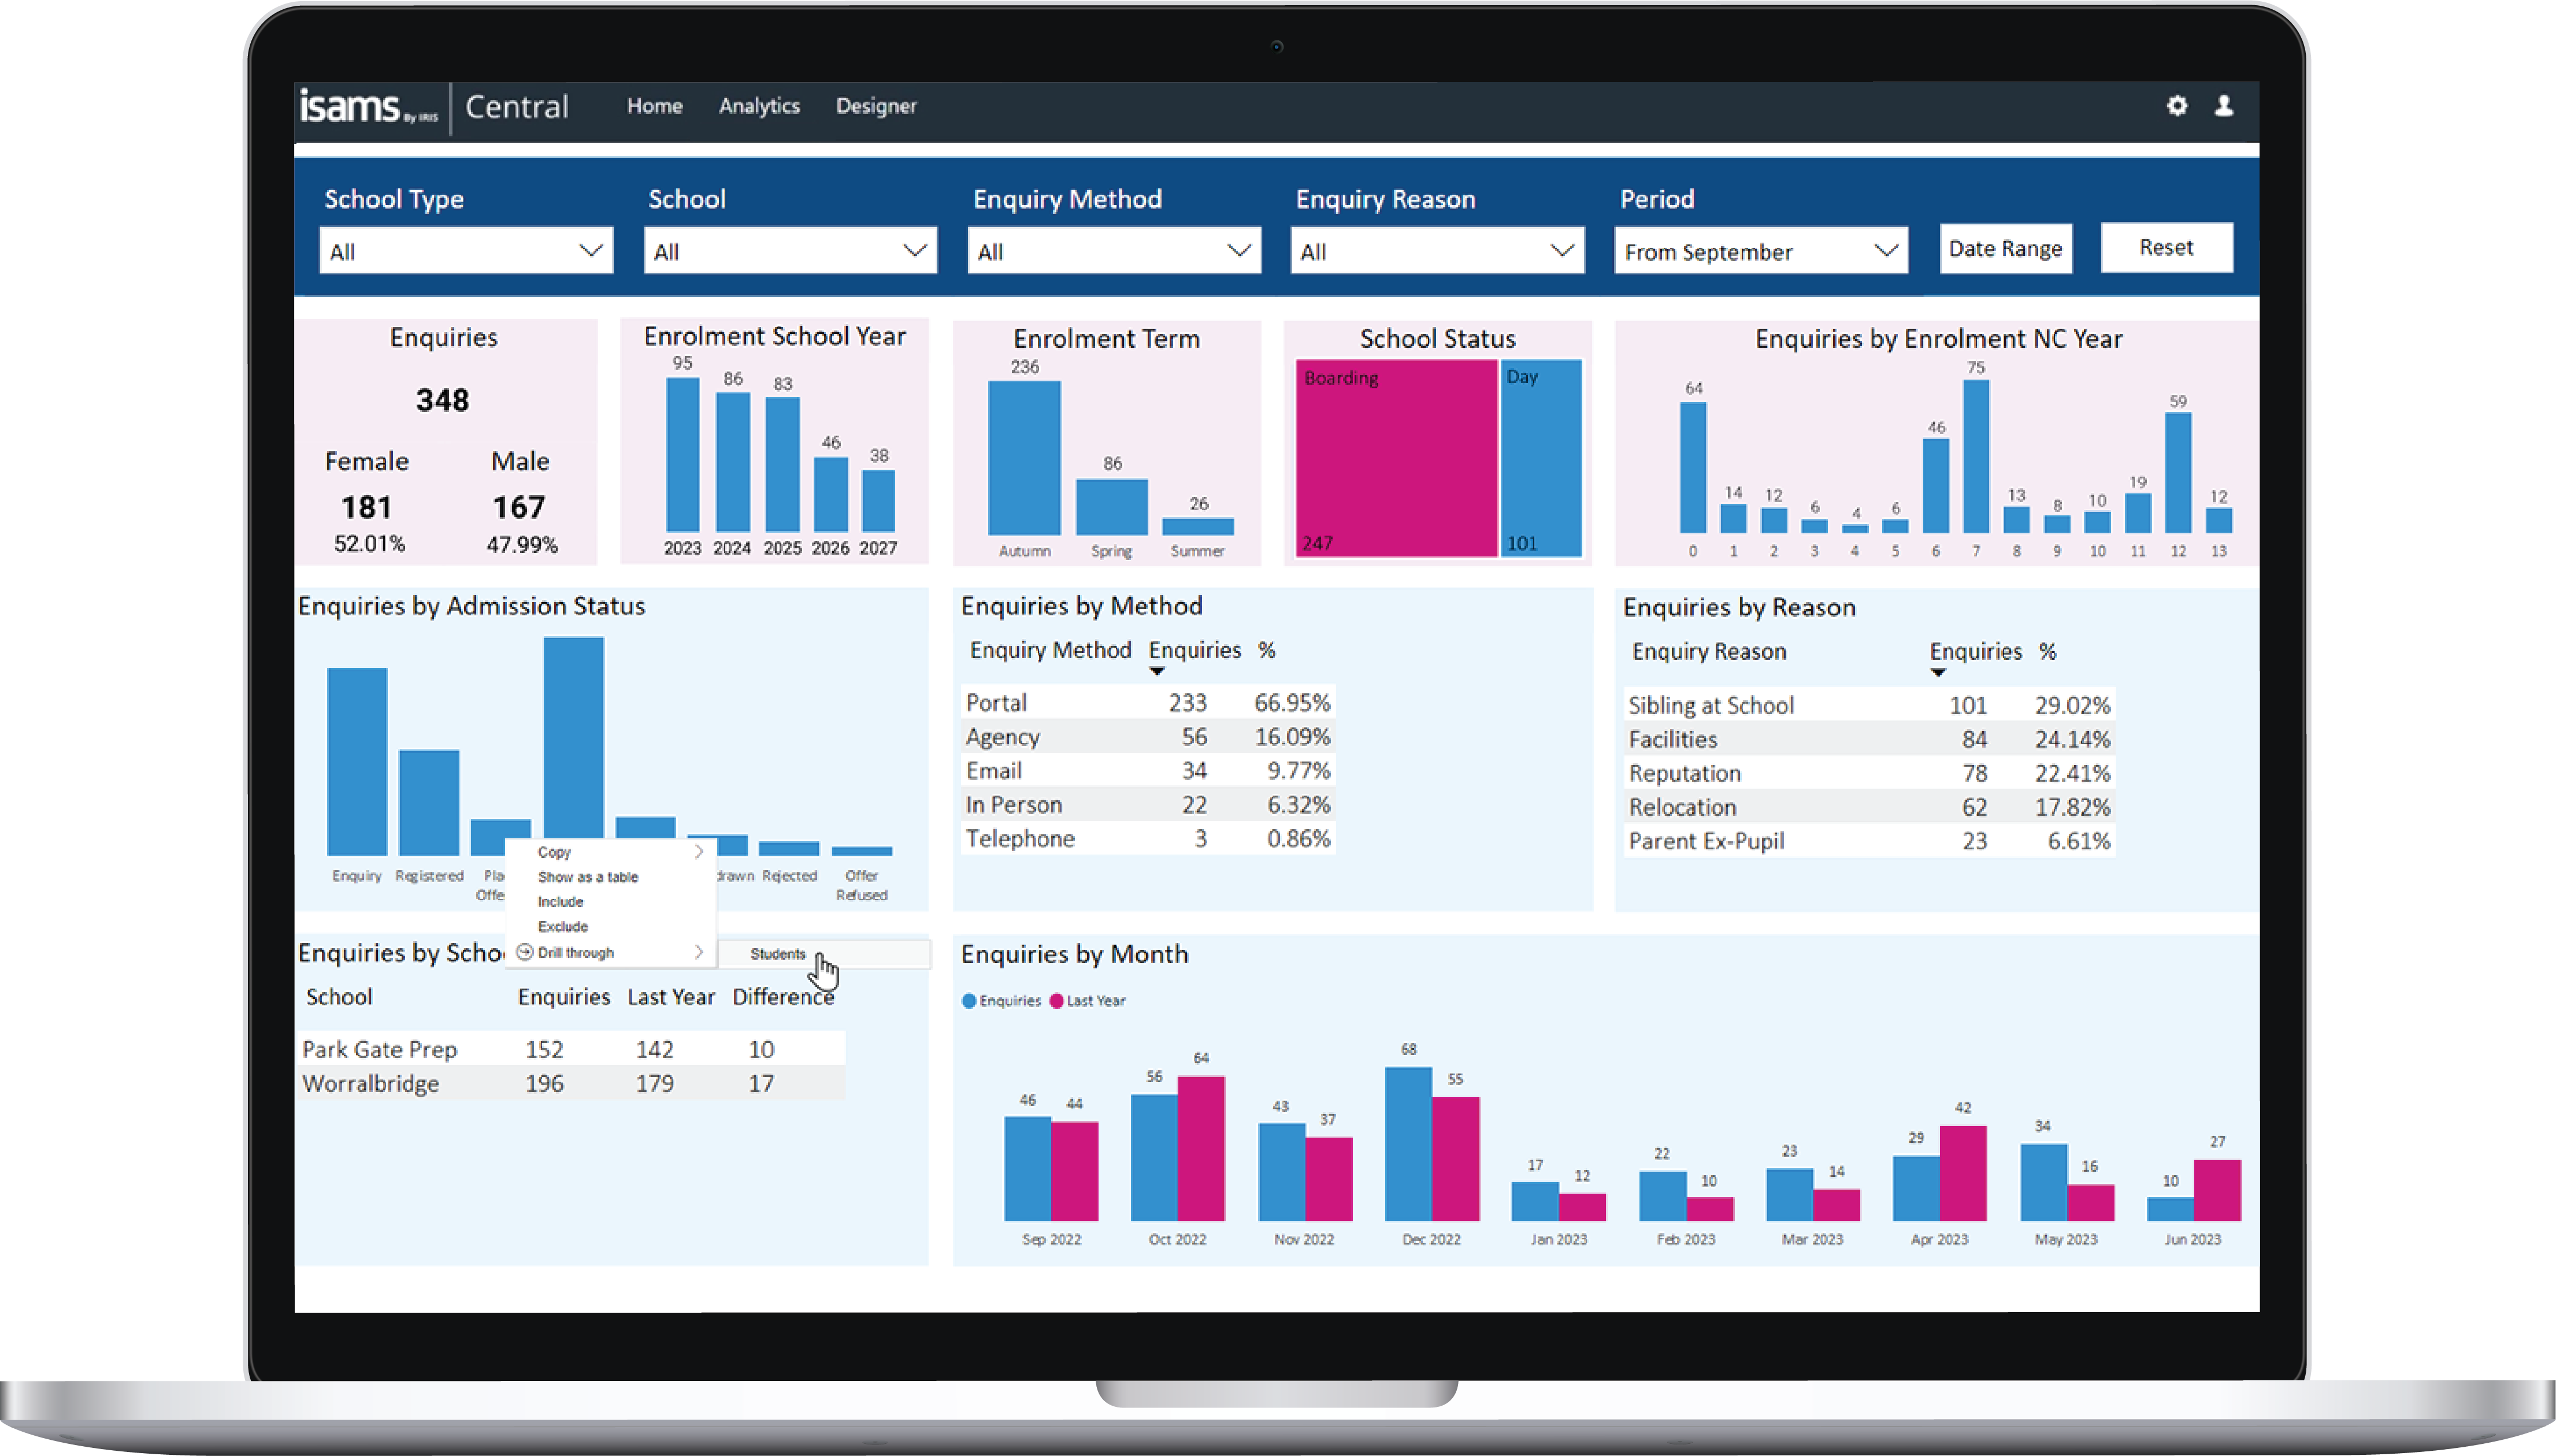Viewport: 2556px width, 1456px height.
Task: Open the Enquiry Reason filter dropdown
Action: click(1437, 250)
